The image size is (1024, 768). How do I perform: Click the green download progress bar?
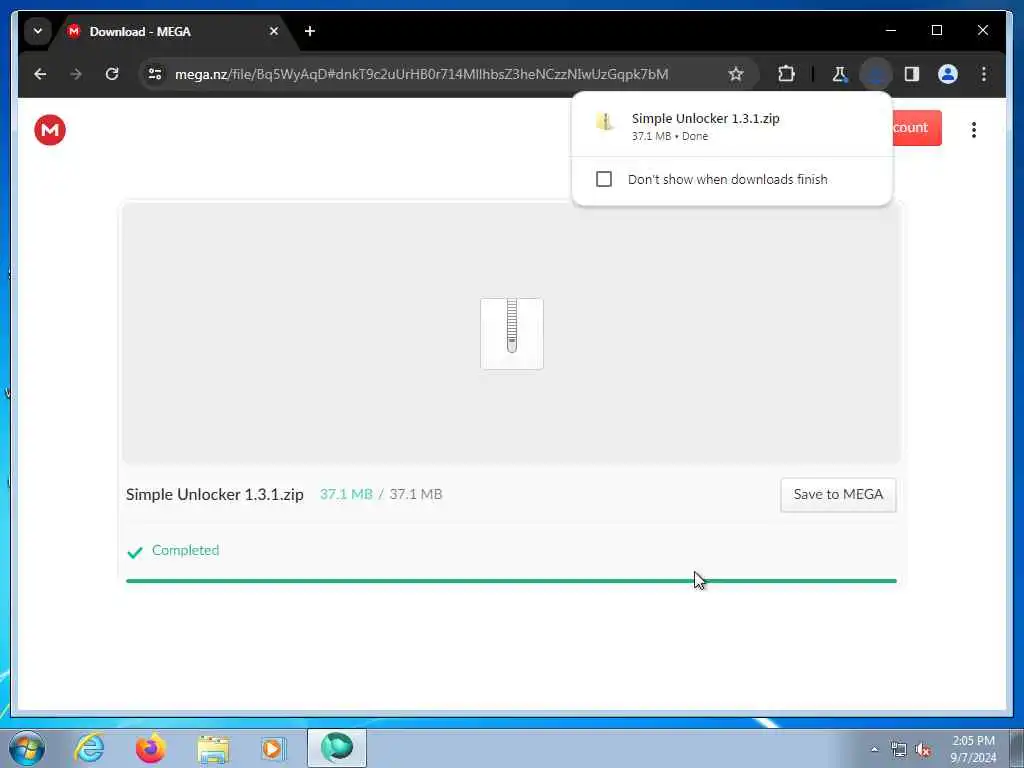[x=511, y=581]
